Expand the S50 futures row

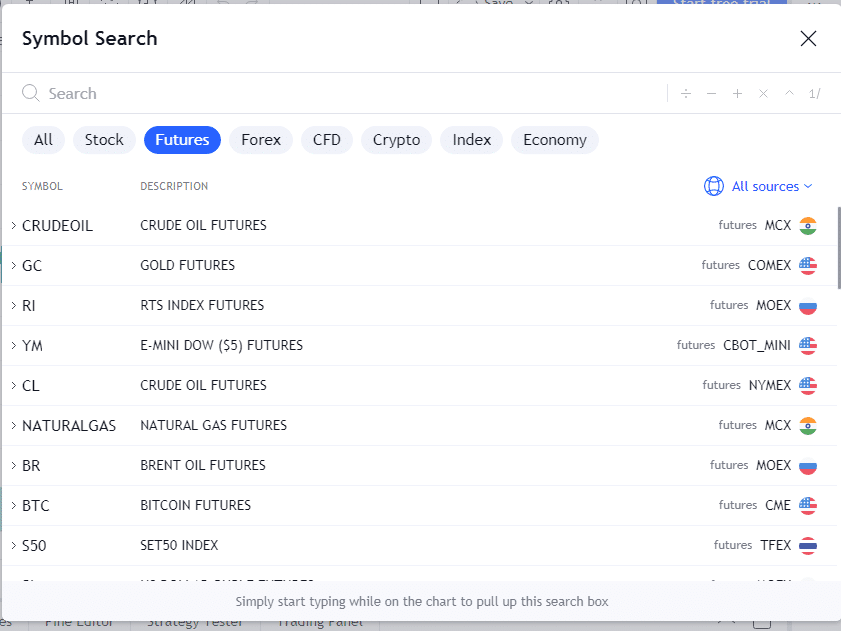pos(13,545)
